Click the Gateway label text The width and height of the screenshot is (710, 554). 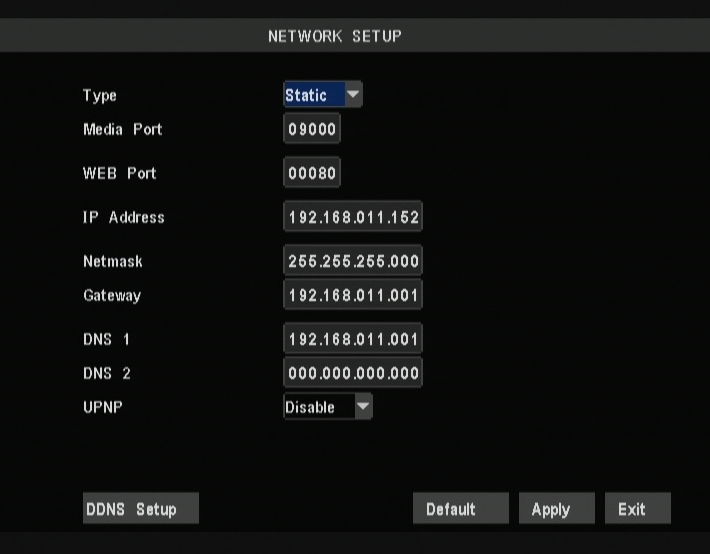click(112, 296)
